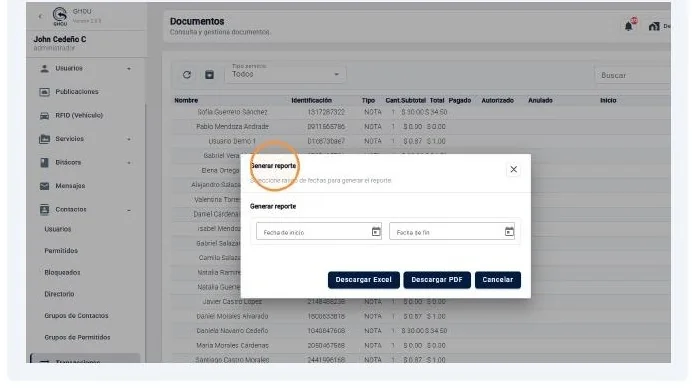
Task: Expand the Bitácora sidebar menu
Action: [85, 162]
